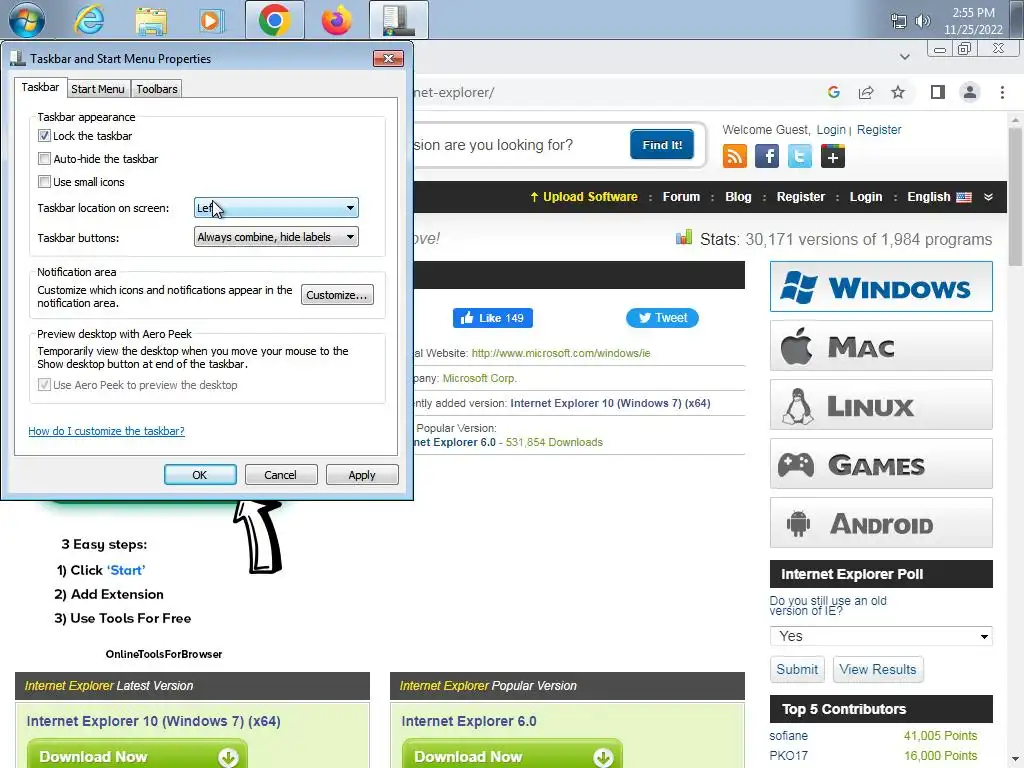This screenshot has width=1024, height=768.
Task: Click the Chrome tab search chevron
Action: point(904,57)
